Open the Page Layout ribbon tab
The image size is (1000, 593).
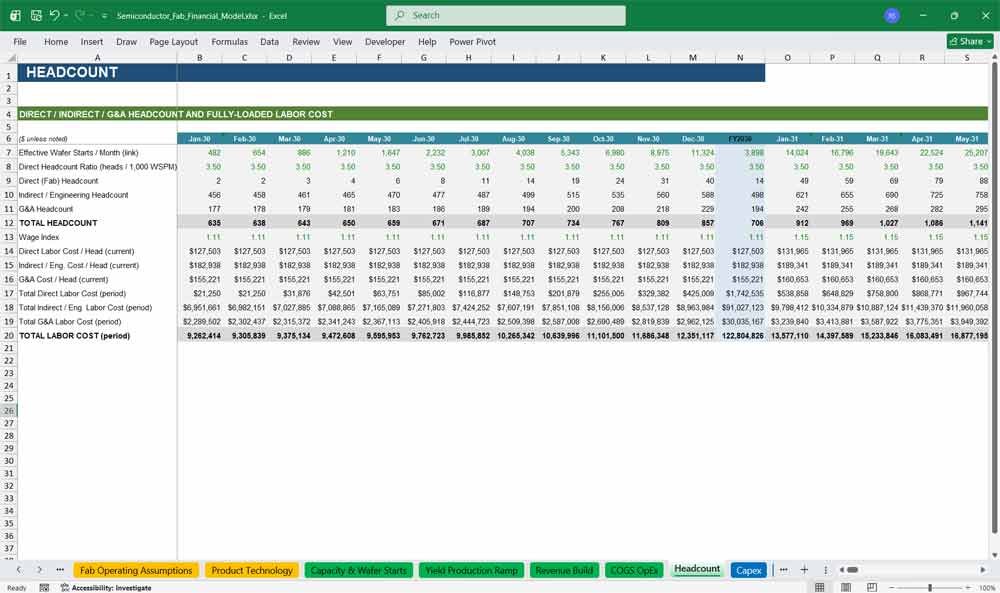coord(173,41)
